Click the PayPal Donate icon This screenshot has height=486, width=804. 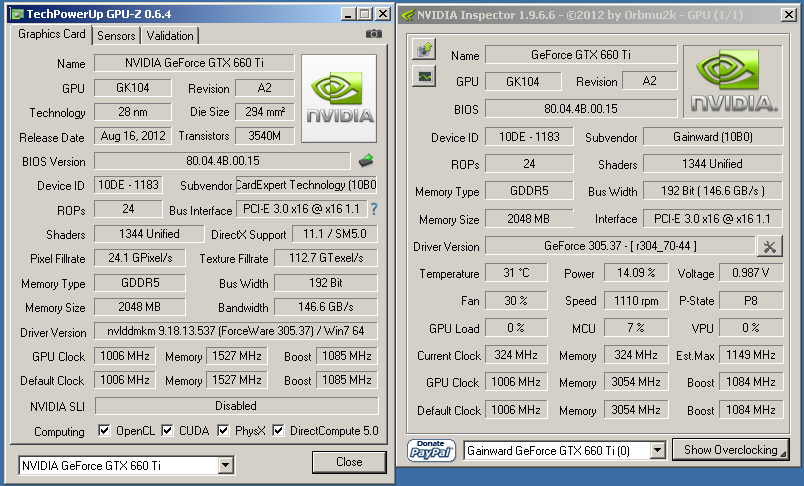click(x=432, y=451)
